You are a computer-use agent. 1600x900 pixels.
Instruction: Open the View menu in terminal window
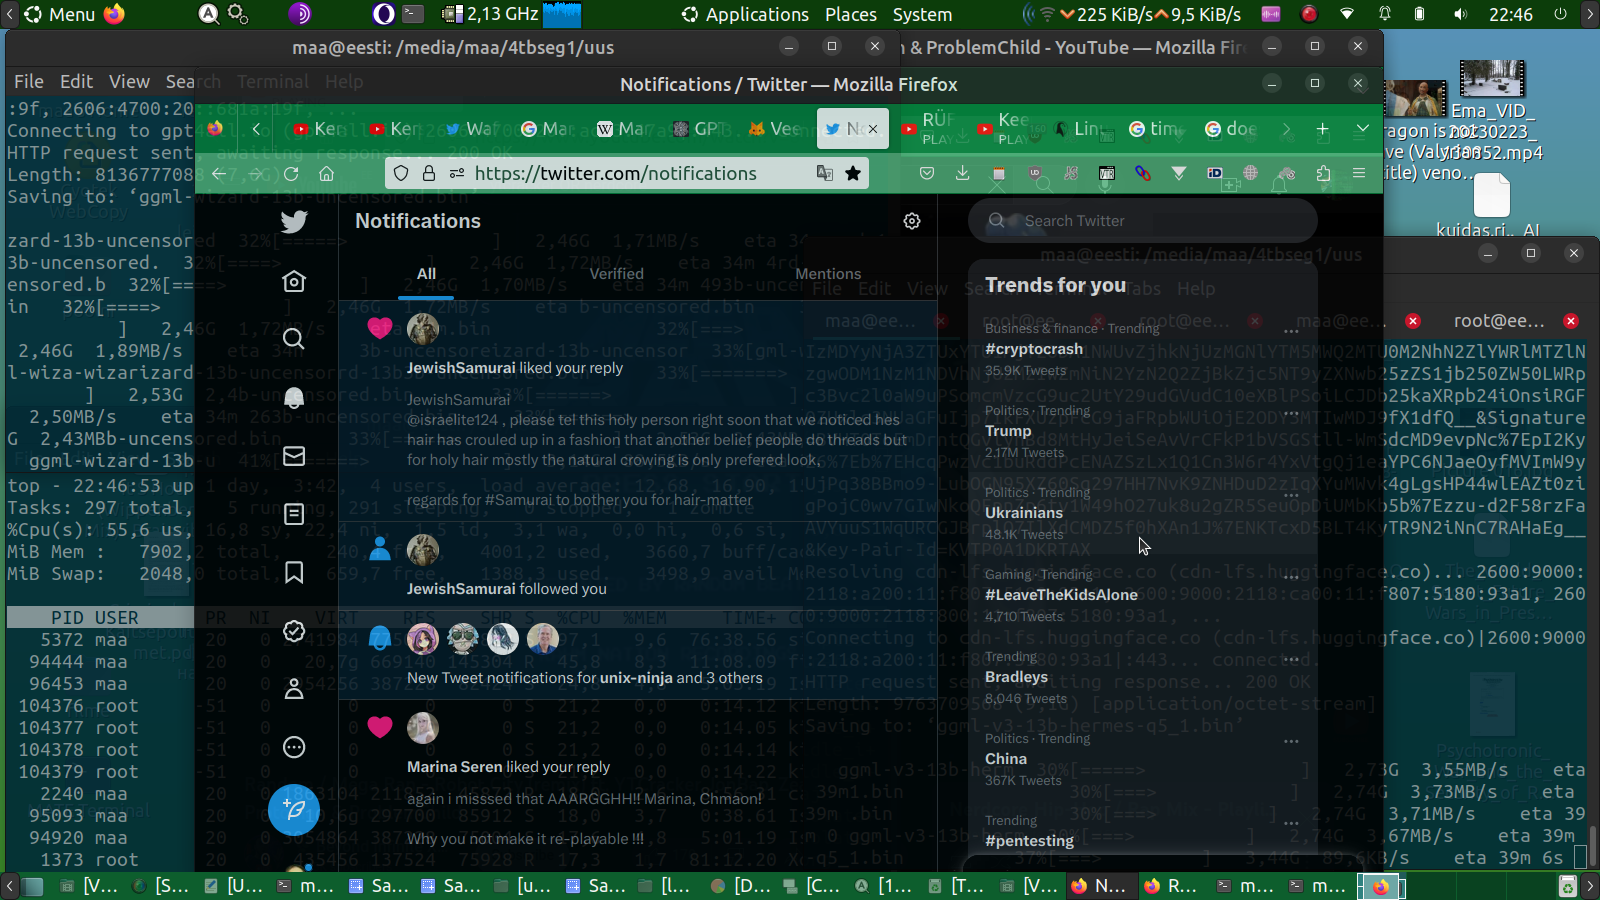129,82
